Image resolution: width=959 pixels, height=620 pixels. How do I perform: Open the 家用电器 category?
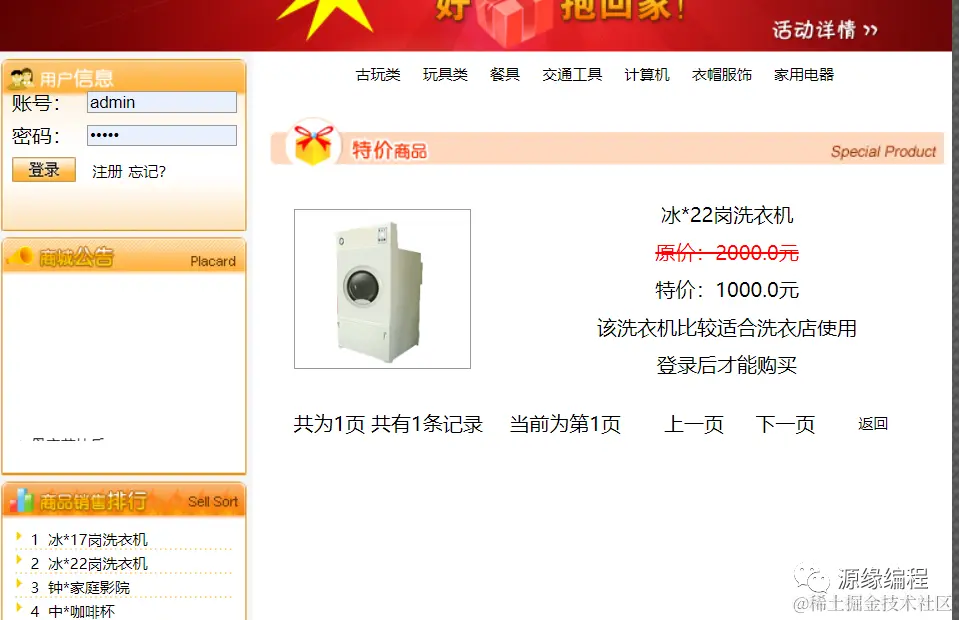[804, 75]
